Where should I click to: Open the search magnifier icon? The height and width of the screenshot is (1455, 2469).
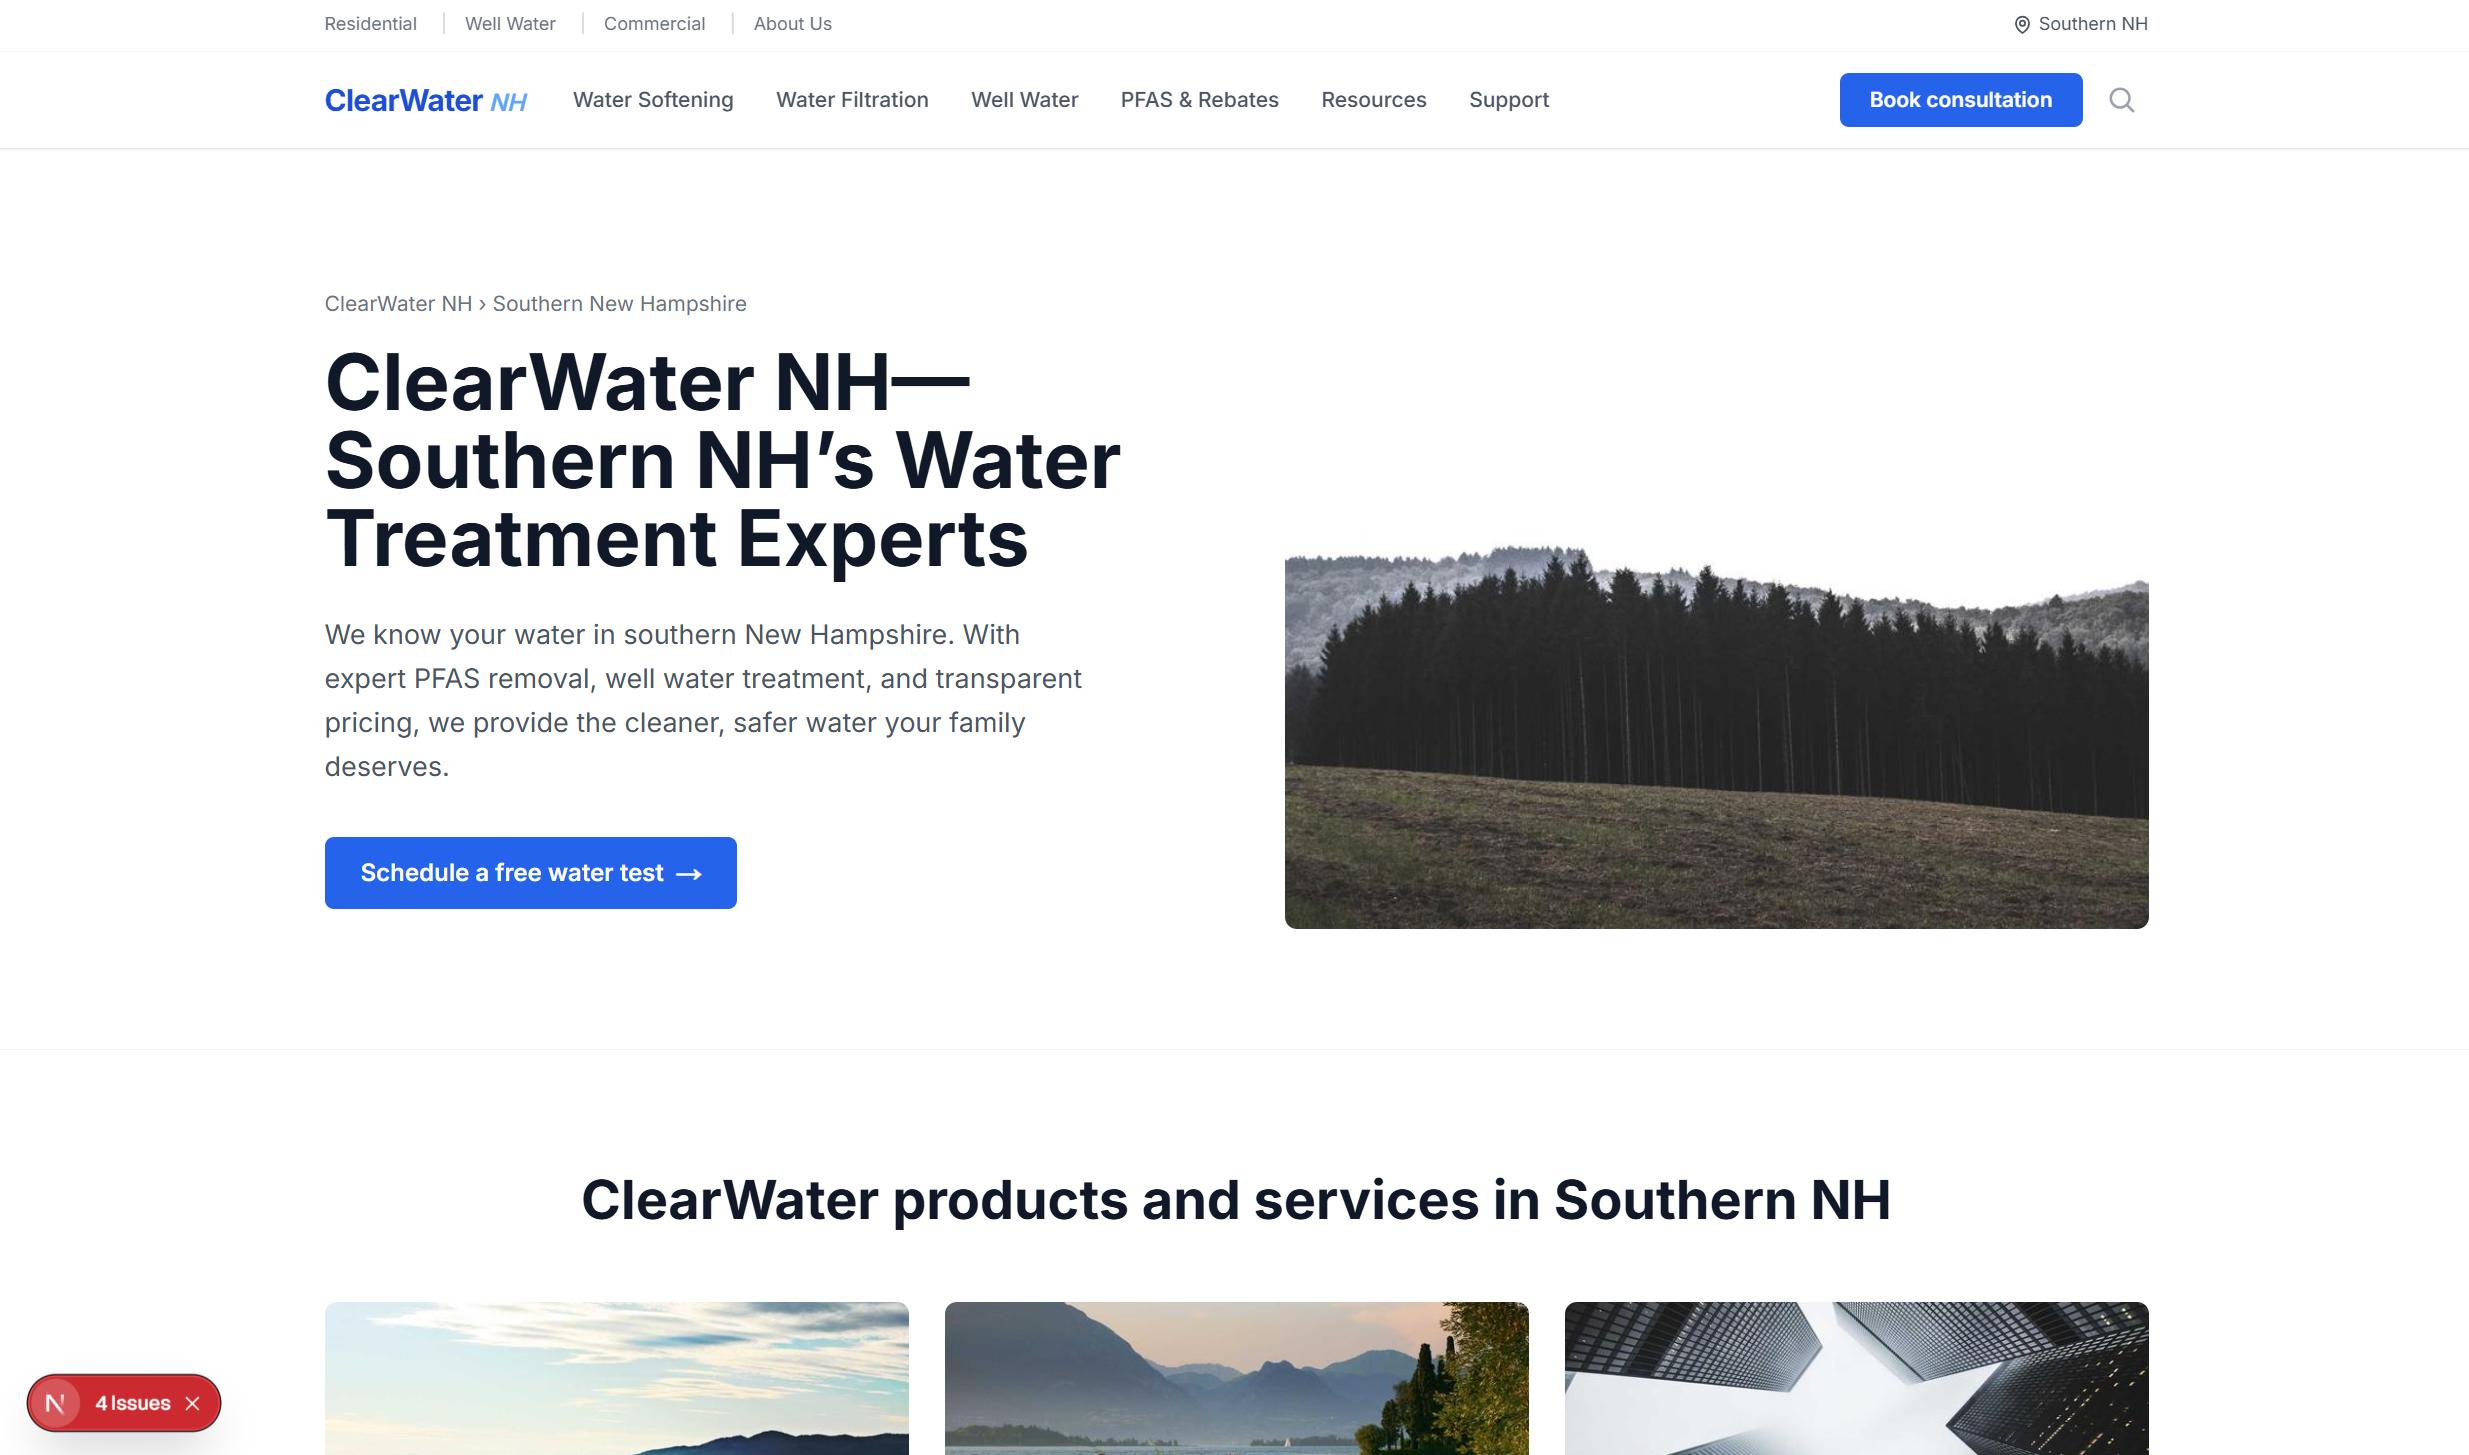[x=2122, y=100]
